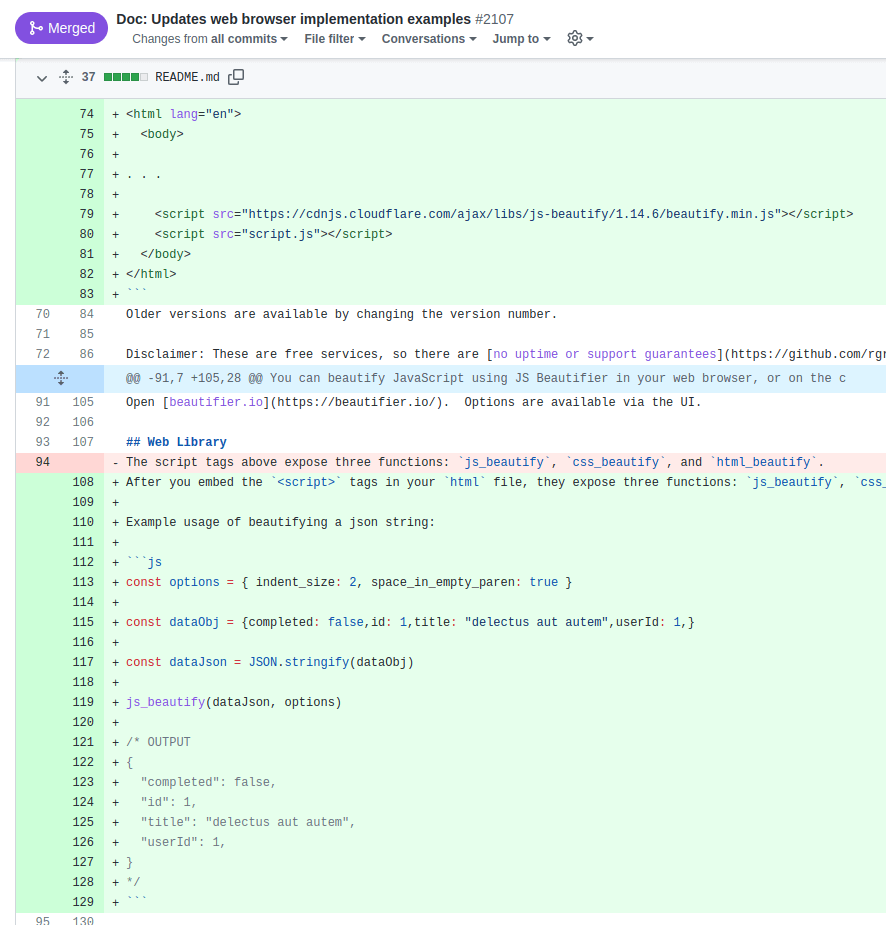Screen dimensions: 886x925
Task: Click the '<html lang="en">' line 74
Action: pos(183,114)
